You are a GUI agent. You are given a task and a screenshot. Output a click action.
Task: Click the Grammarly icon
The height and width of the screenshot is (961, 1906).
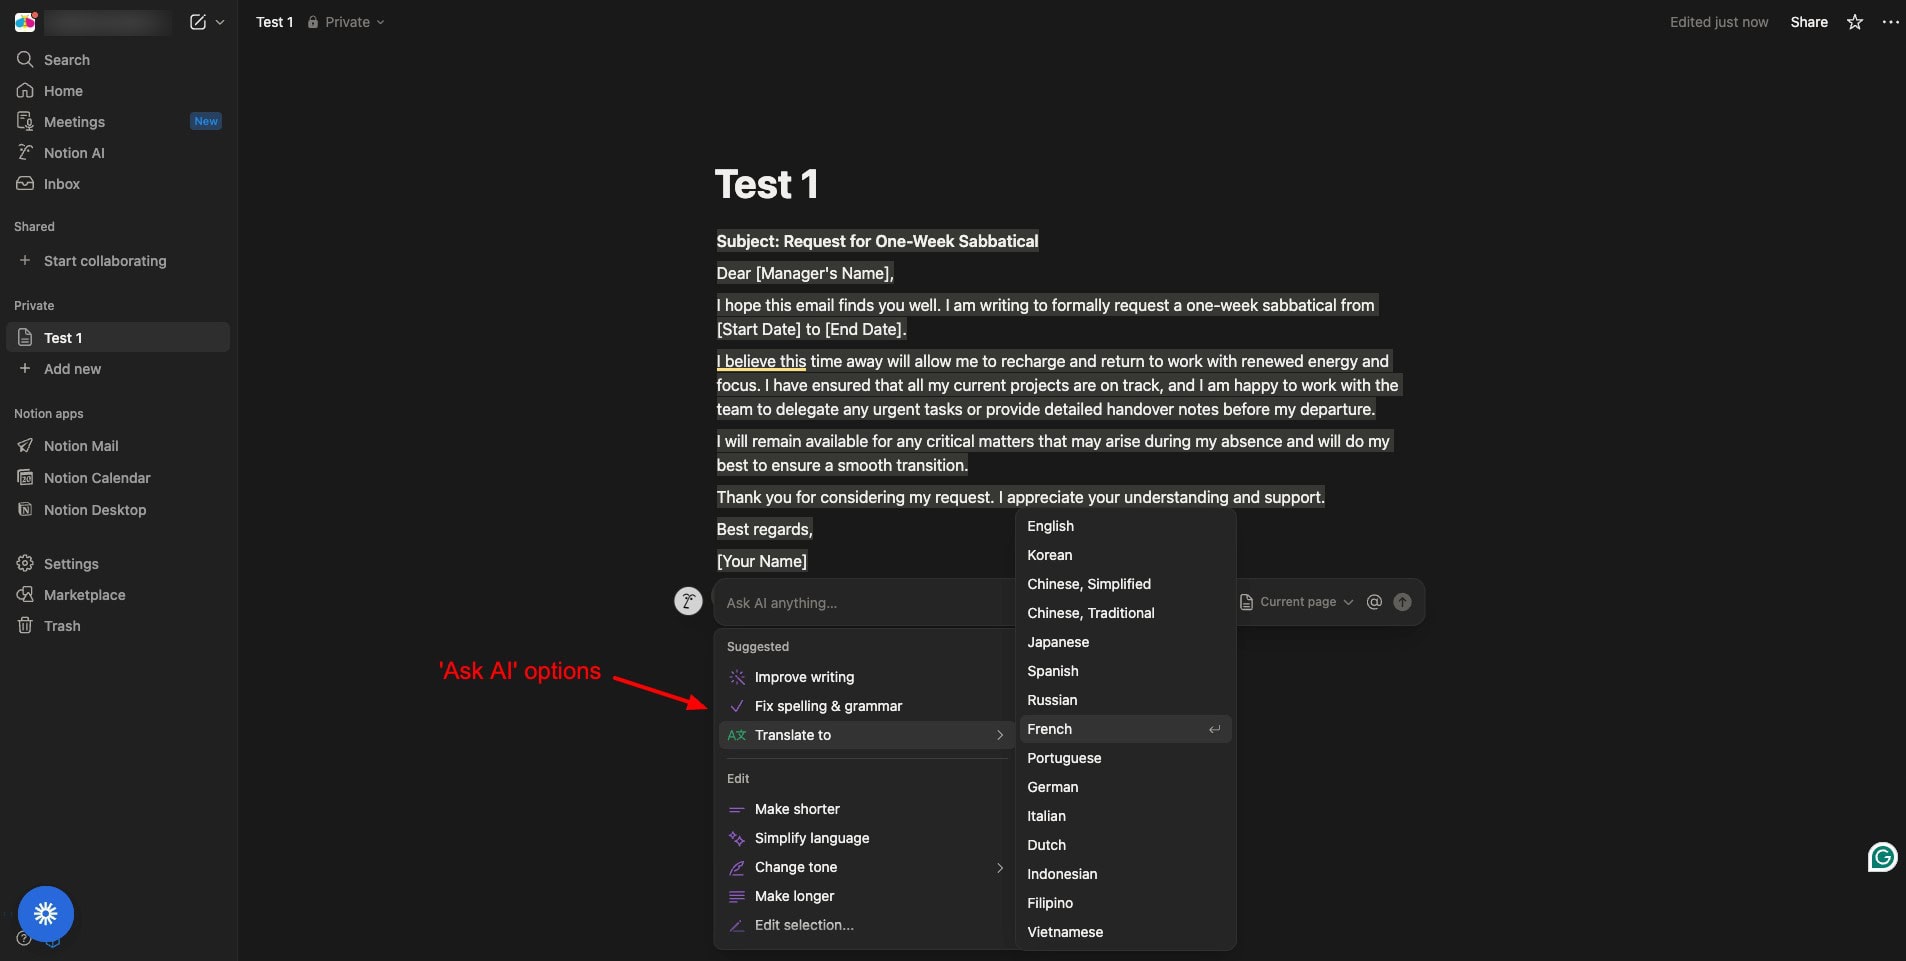[x=1882, y=857]
